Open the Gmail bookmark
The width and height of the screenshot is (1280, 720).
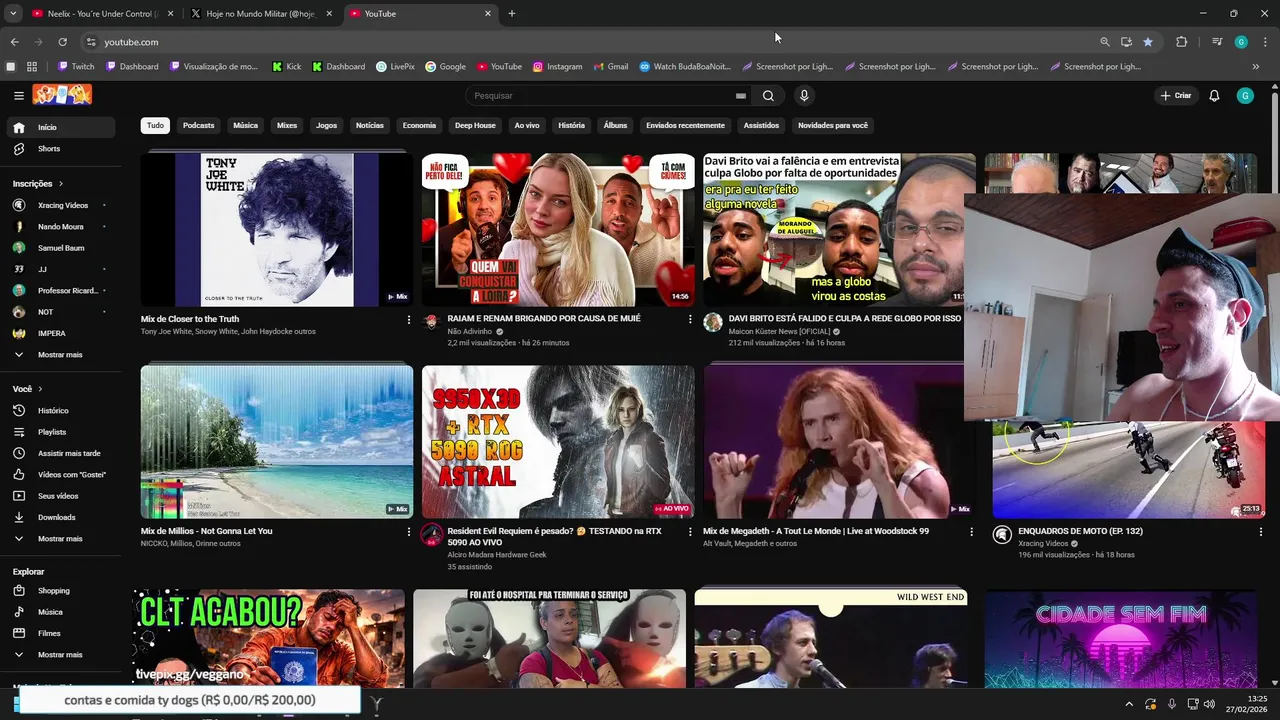[x=609, y=67]
